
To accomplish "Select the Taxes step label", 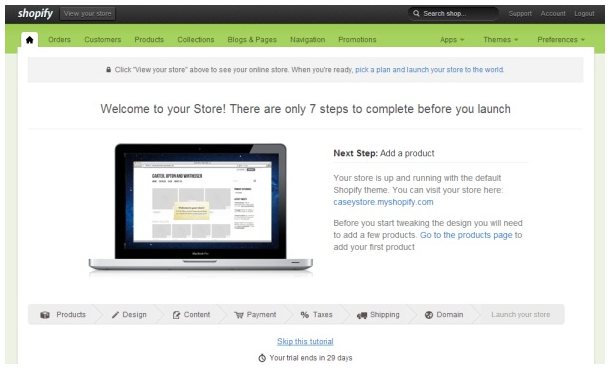I will click(x=322, y=315).
